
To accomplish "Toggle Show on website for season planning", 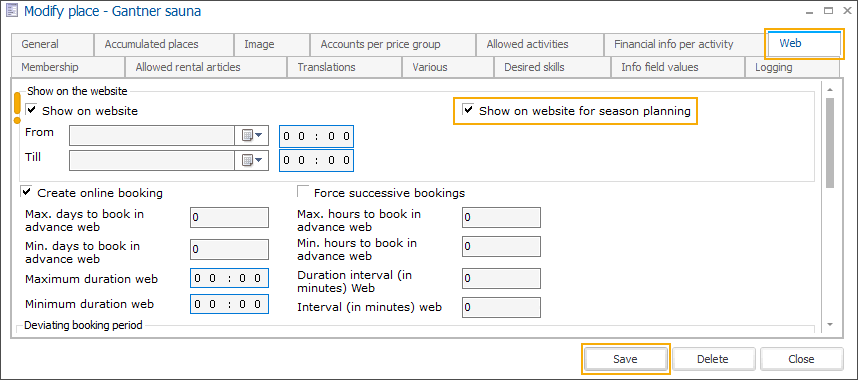I will (468, 110).
